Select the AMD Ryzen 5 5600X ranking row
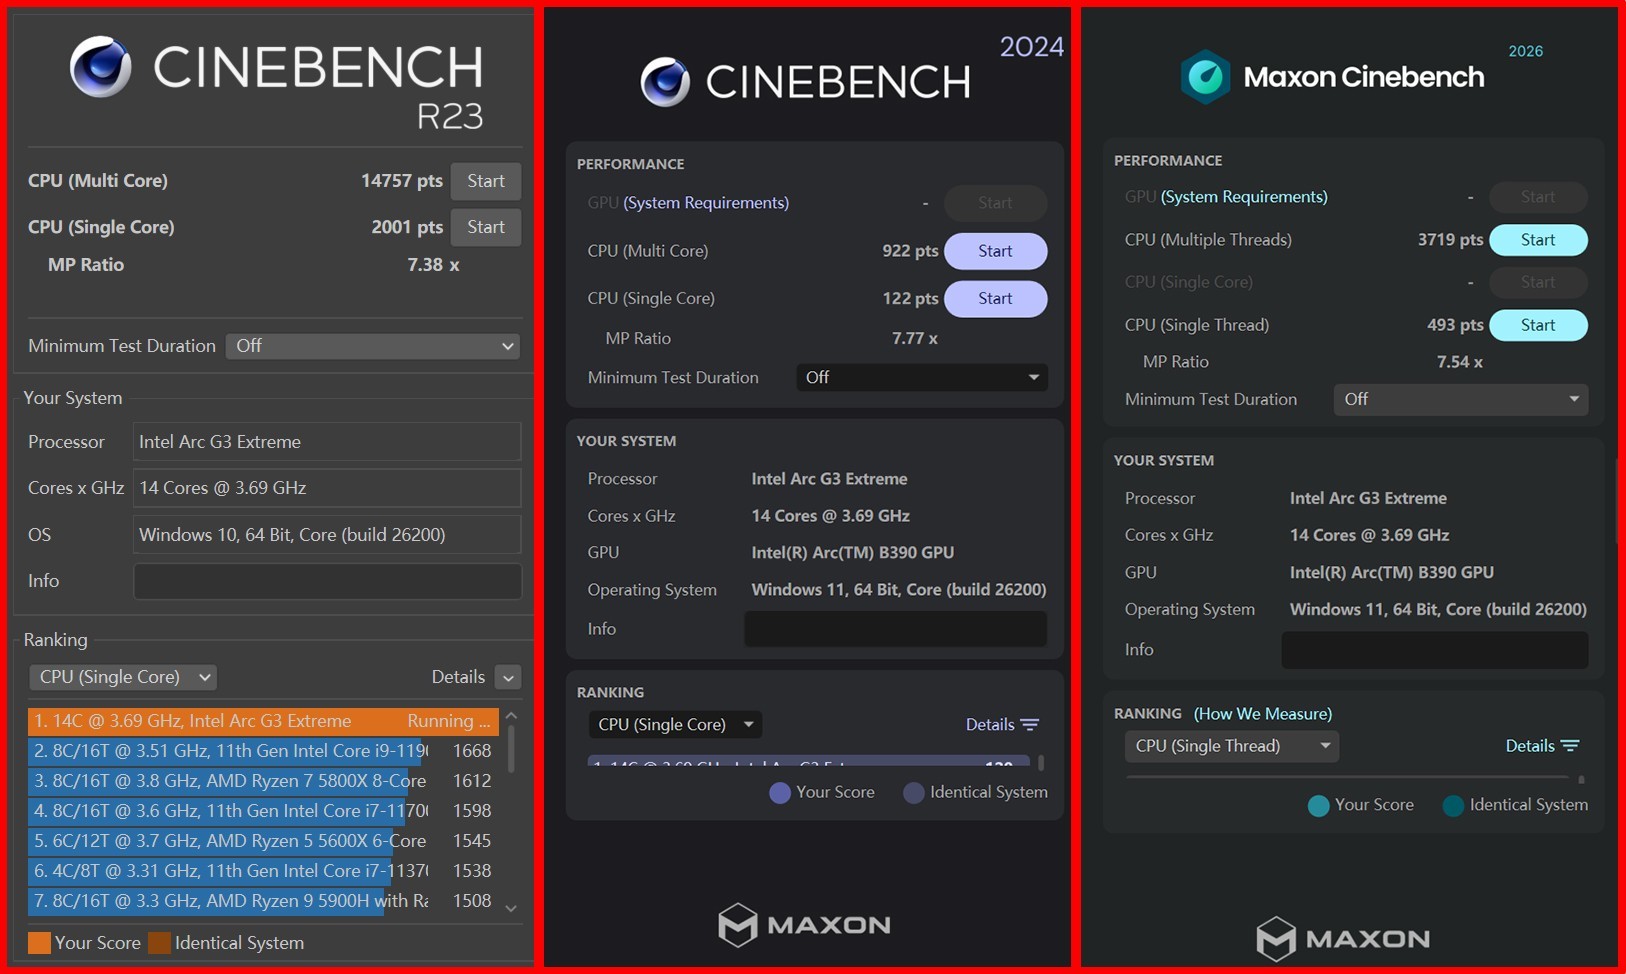1626x974 pixels. [263, 841]
